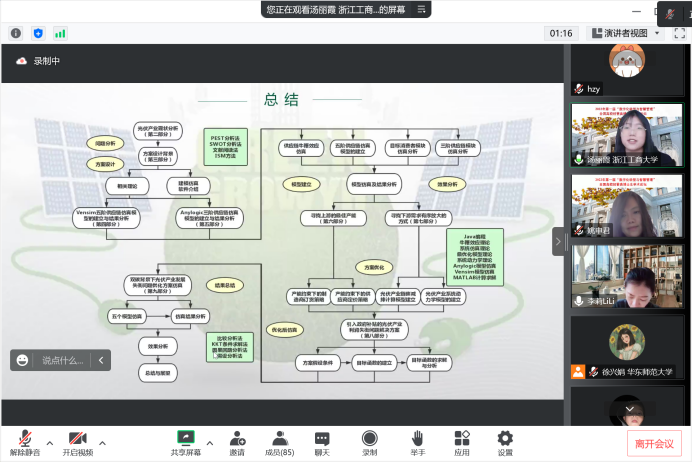This screenshot has width=692, height=462.
Task: Open 设置 settings gear icon
Action: click(505, 443)
